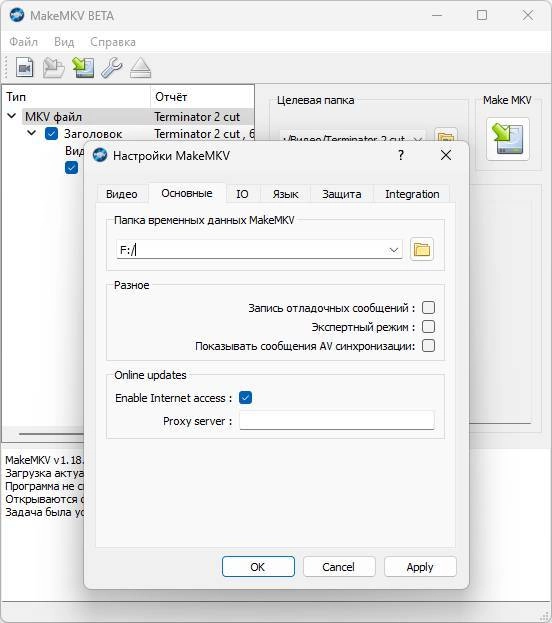This screenshot has height=623, width=552.
Task: Click the target folder browse icon
Action: tap(445, 136)
